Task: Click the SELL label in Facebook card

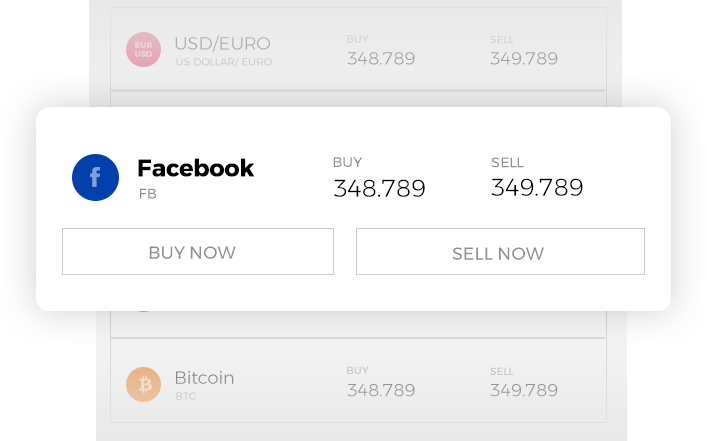Action: [x=507, y=162]
